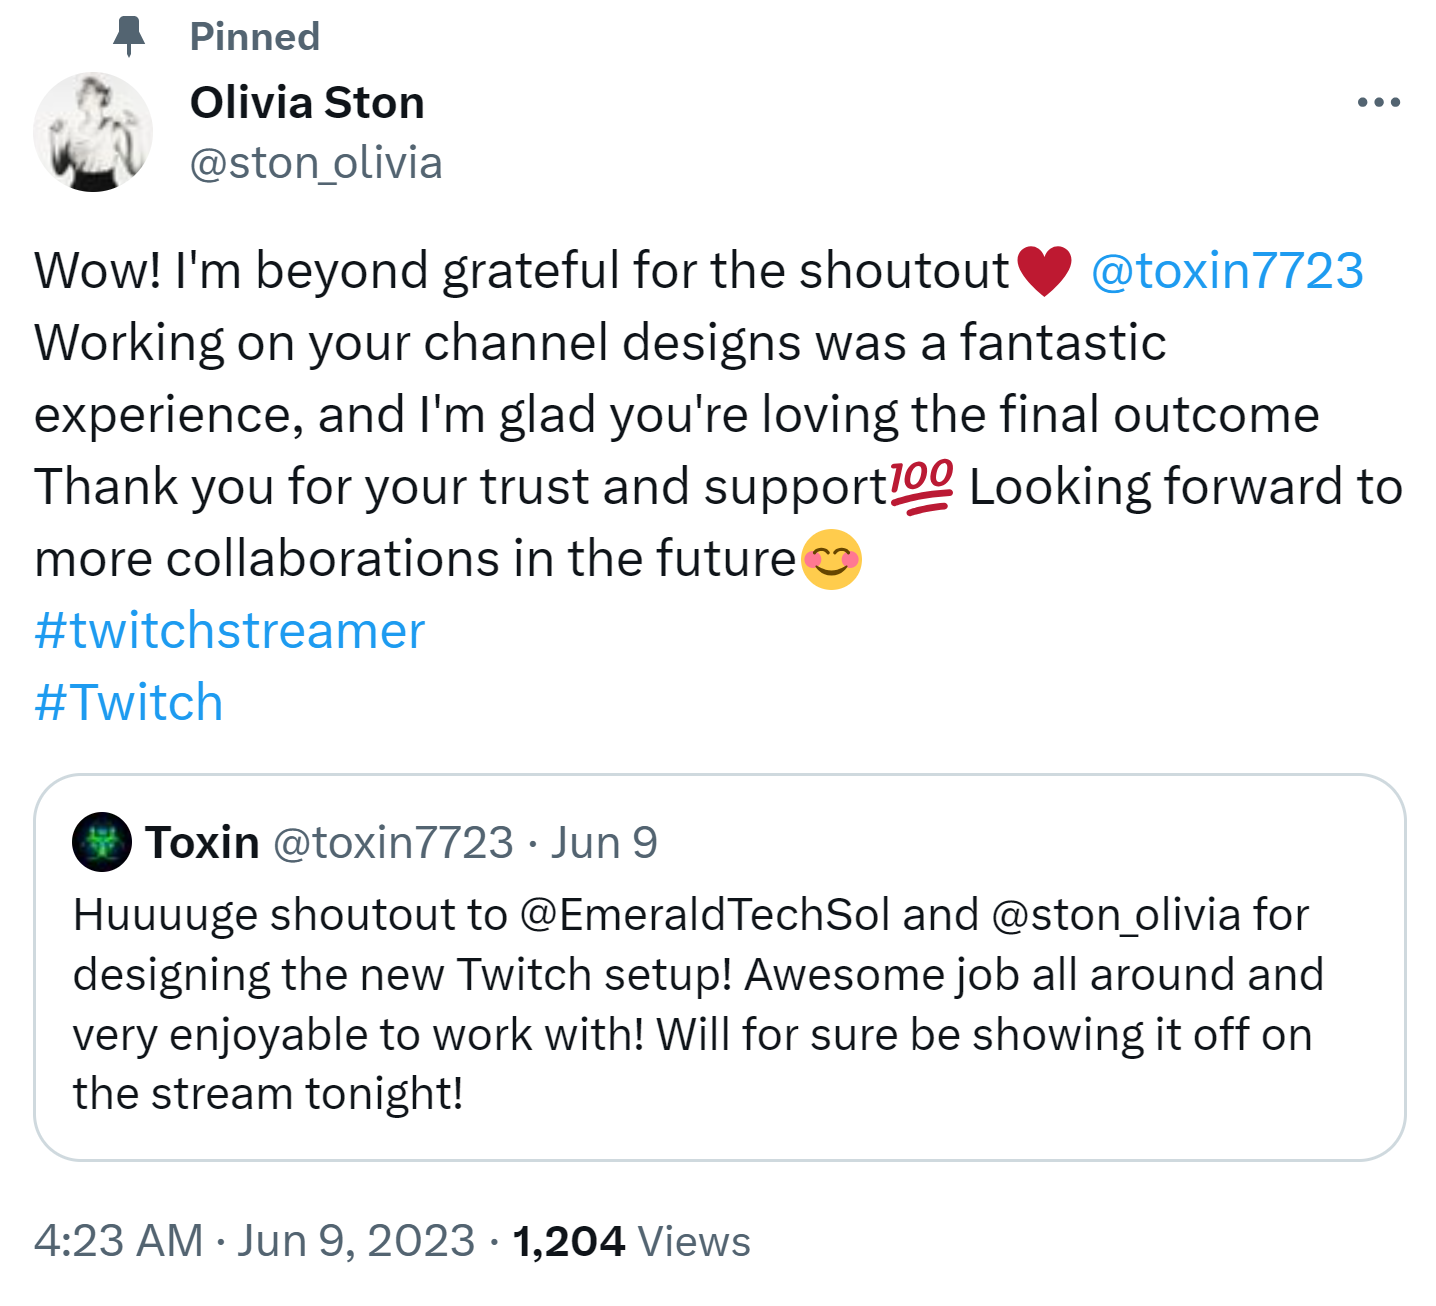Viewport: 1436px width, 1306px height.
Task: Click the blushing smiley emoji
Action: coord(831,559)
